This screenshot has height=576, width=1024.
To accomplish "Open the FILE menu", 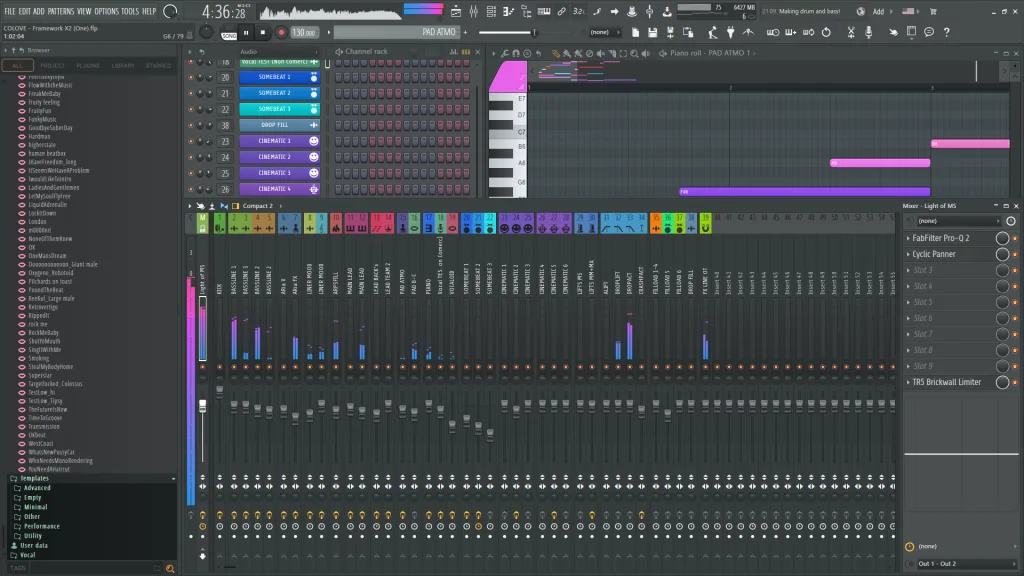I will (10, 11).
